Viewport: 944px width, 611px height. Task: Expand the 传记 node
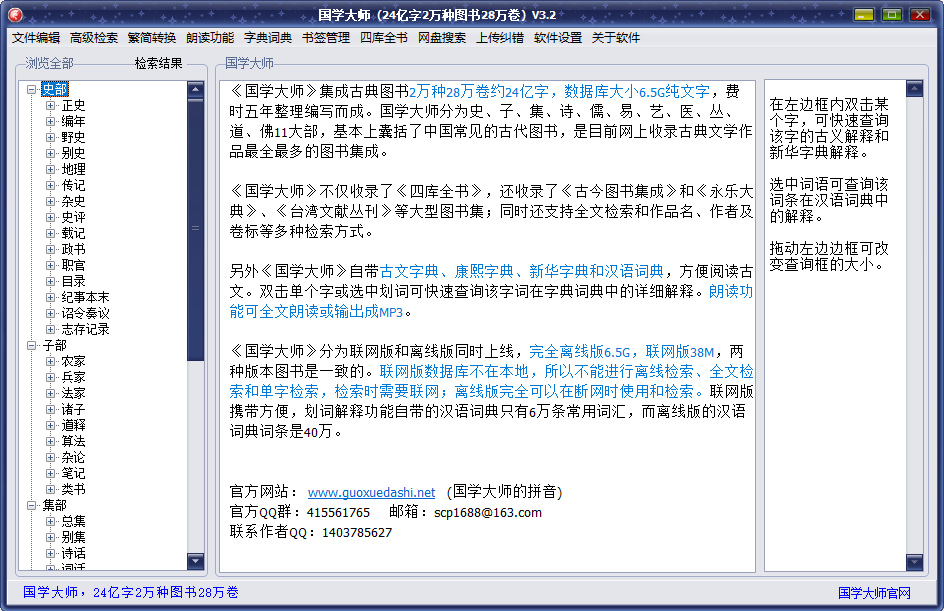(51, 185)
